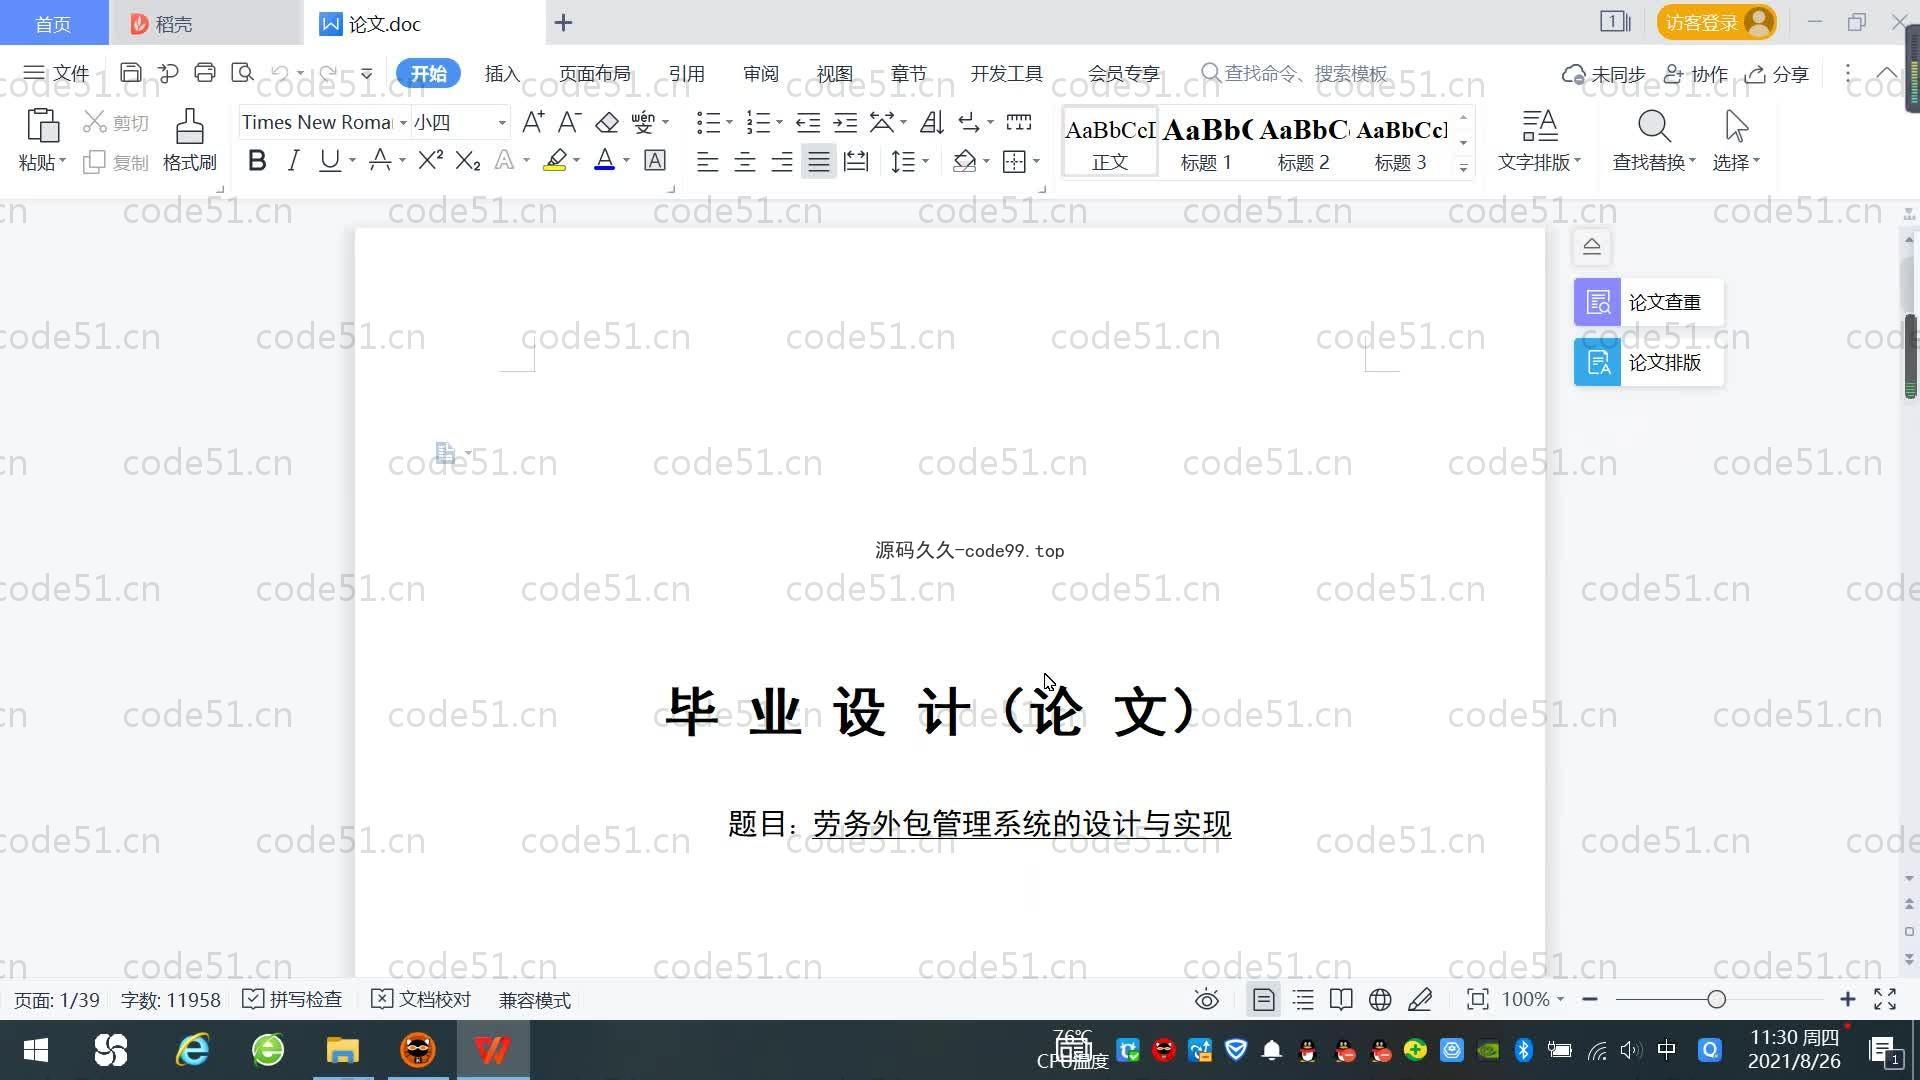This screenshot has width=1920, height=1080.
Task: Open the font name dropdown
Action: point(403,123)
